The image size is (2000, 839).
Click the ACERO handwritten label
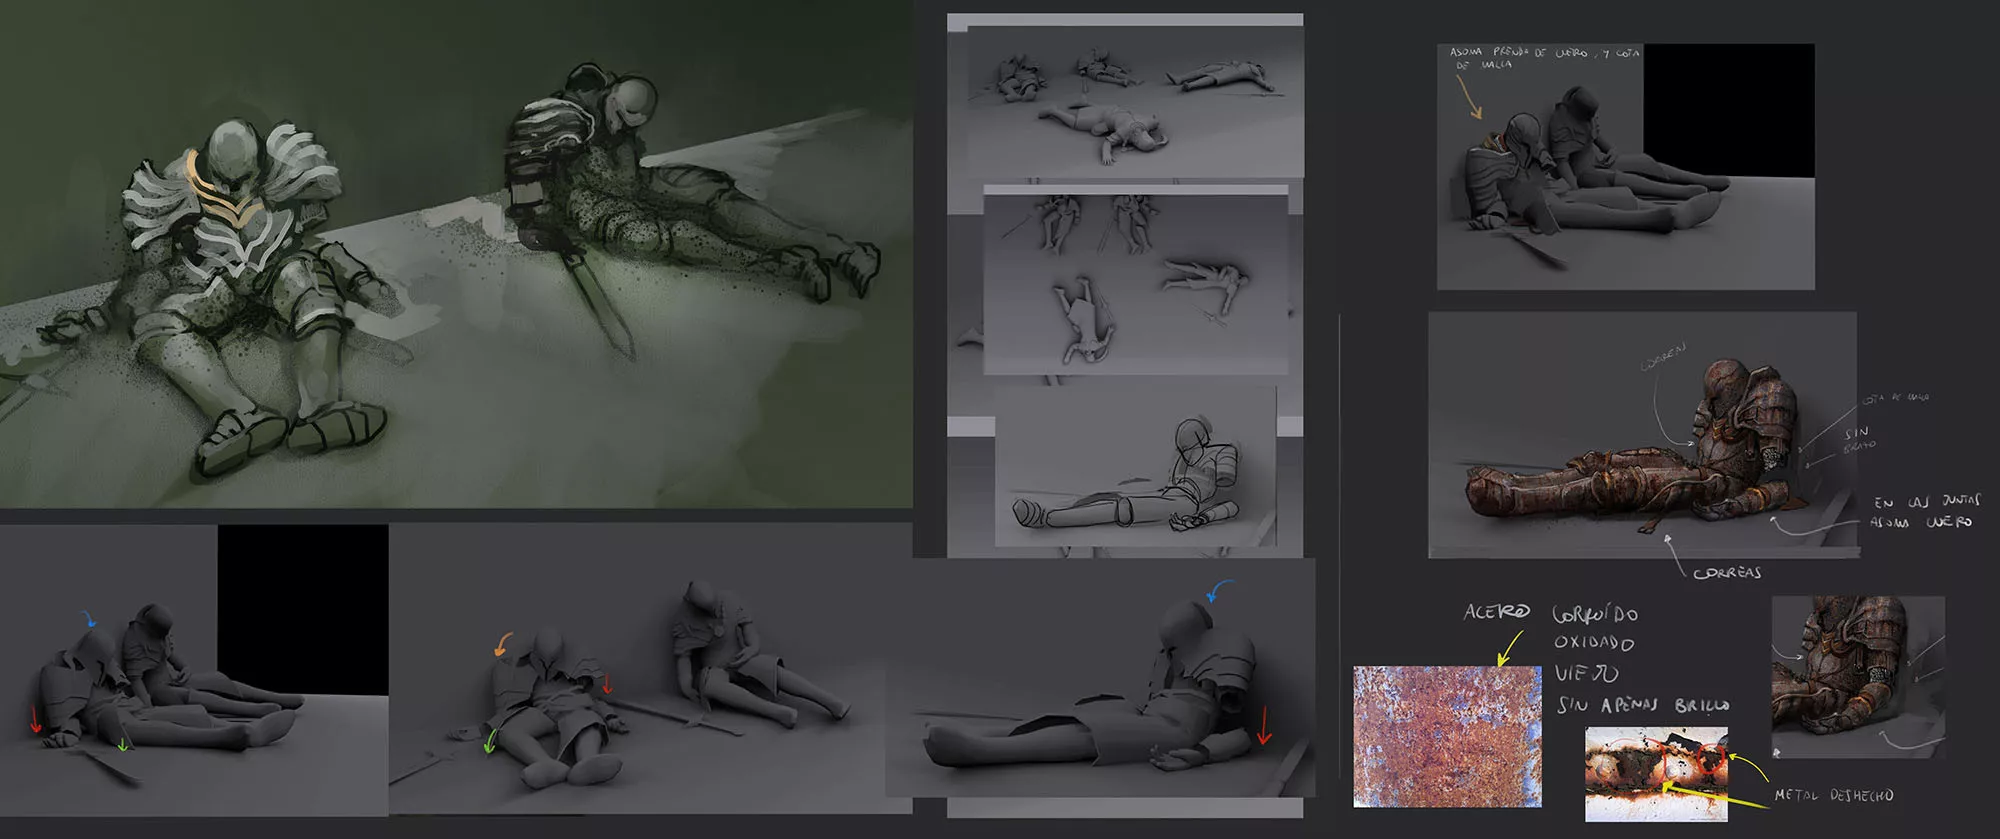(1496, 611)
